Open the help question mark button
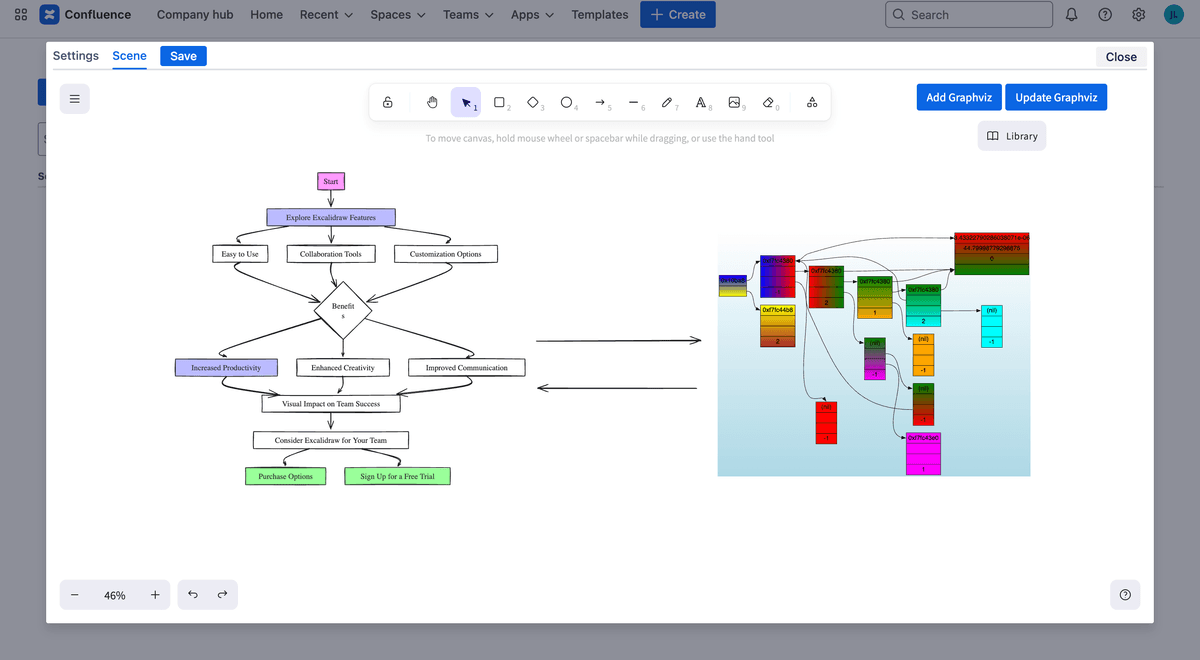Screen dimensions: 1200x660 tap(1125, 595)
